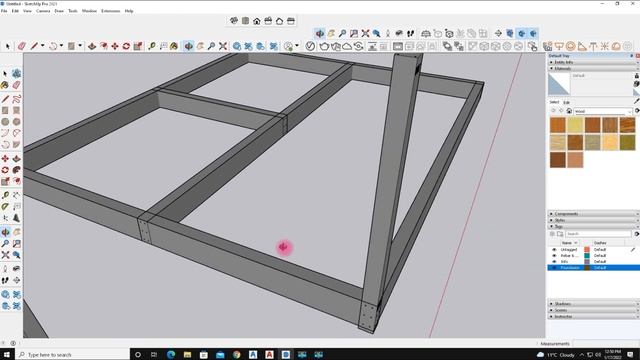Open the File menu
Image resolution: width=640 pixels, height=360 pixels.
[x=4, y=11]
